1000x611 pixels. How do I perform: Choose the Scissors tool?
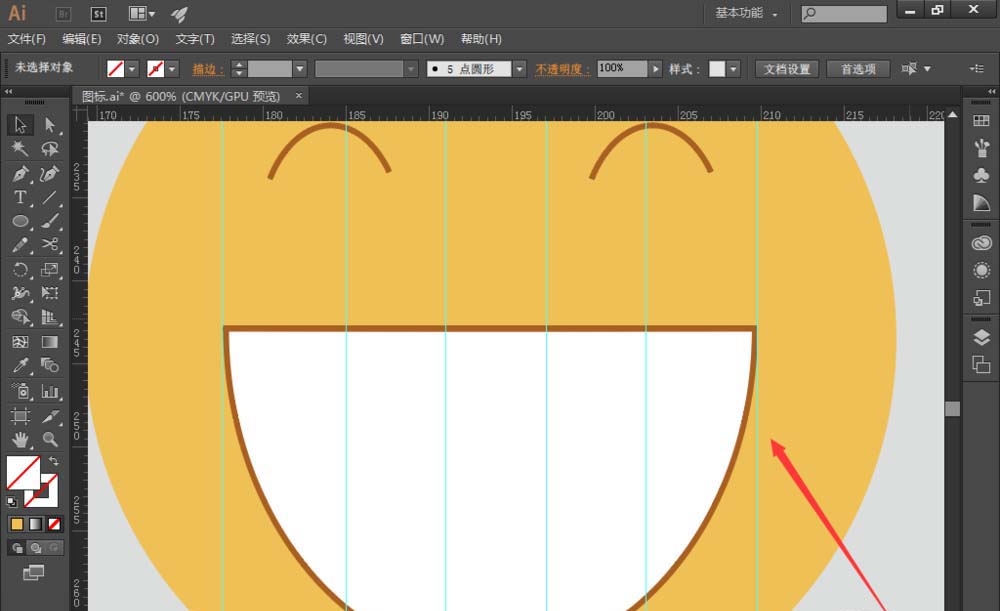tap(50, 245)
